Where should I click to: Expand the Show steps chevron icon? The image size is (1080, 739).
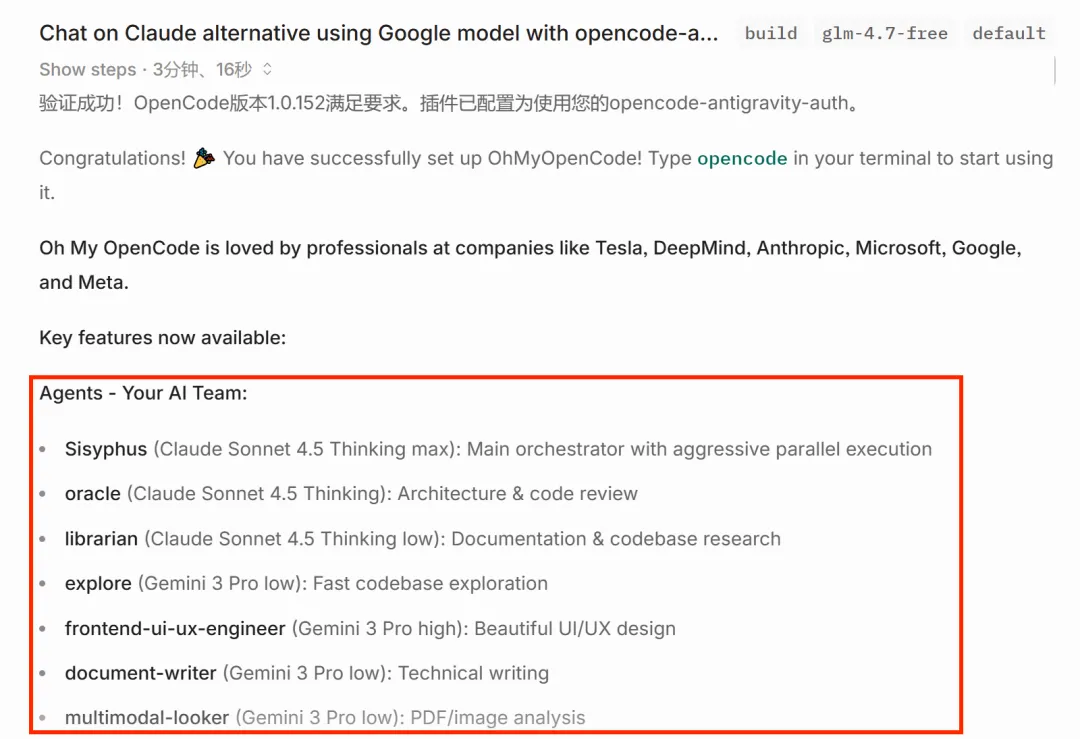point(267,70)
